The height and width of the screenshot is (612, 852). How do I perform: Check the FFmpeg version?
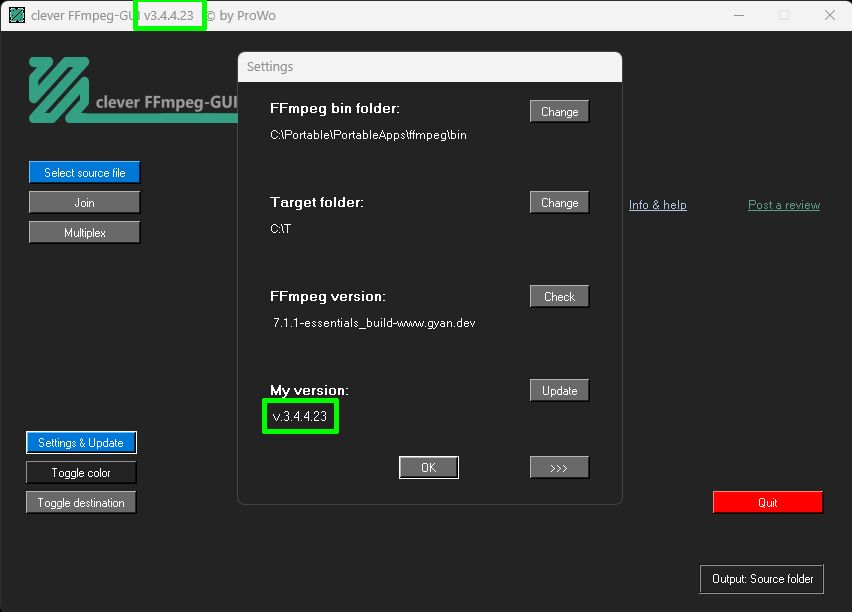point(559,296)
